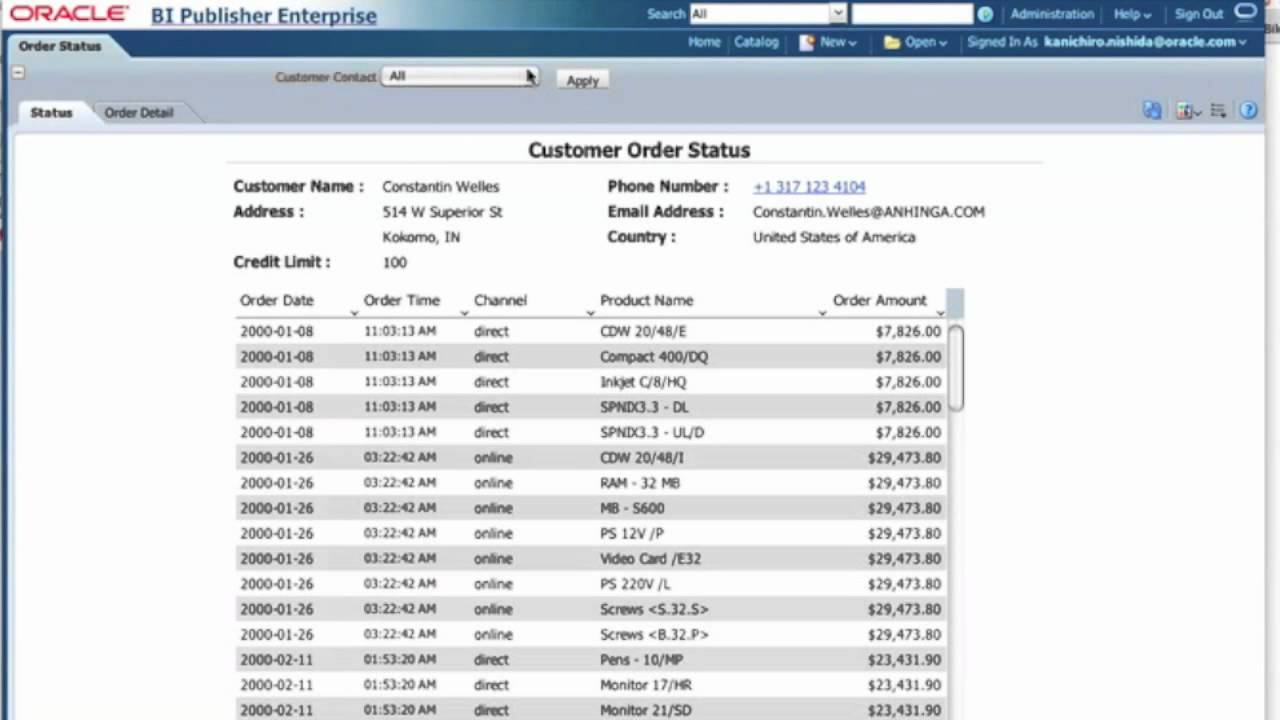Open the Catalog page
Screen dimensions: 1280x720
pos(756,42)
